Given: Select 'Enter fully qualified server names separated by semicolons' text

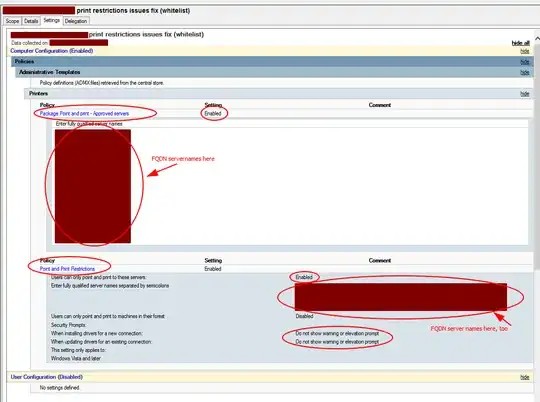Looking at the screenshot, I should coord(110,286).
